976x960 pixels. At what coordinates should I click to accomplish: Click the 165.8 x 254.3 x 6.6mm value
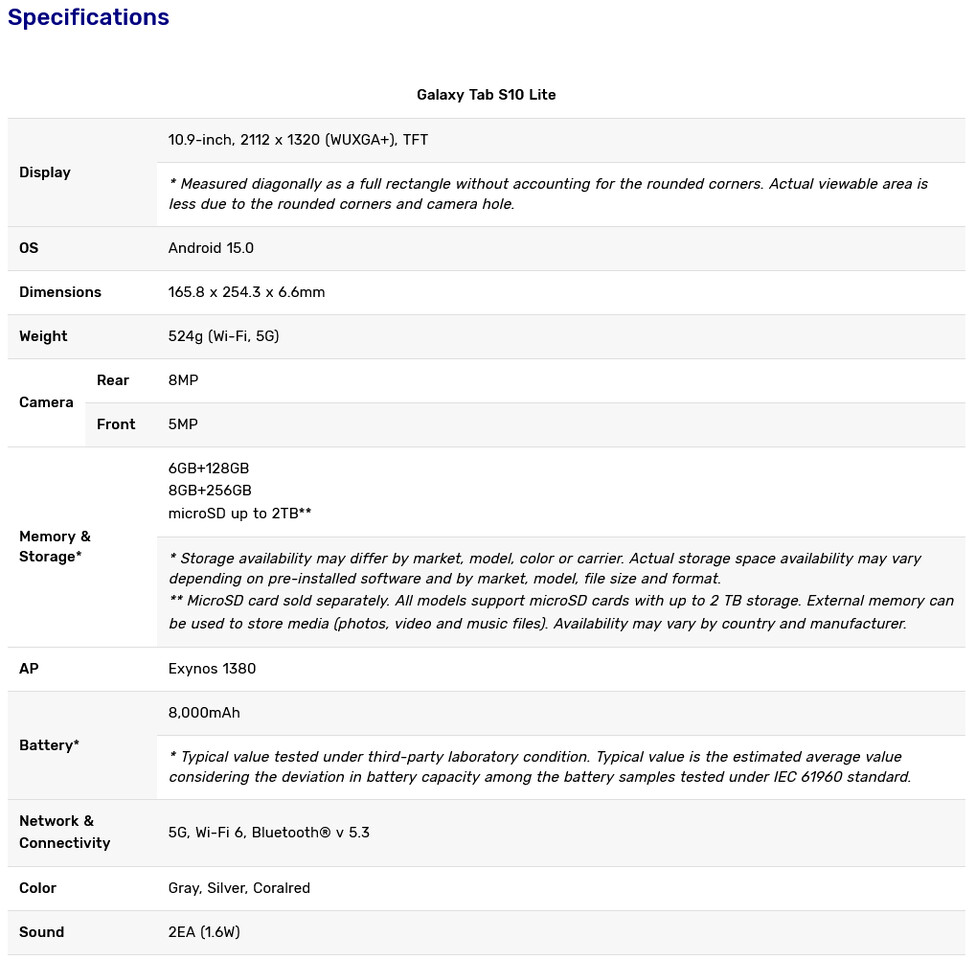click(x=246, y=292)
